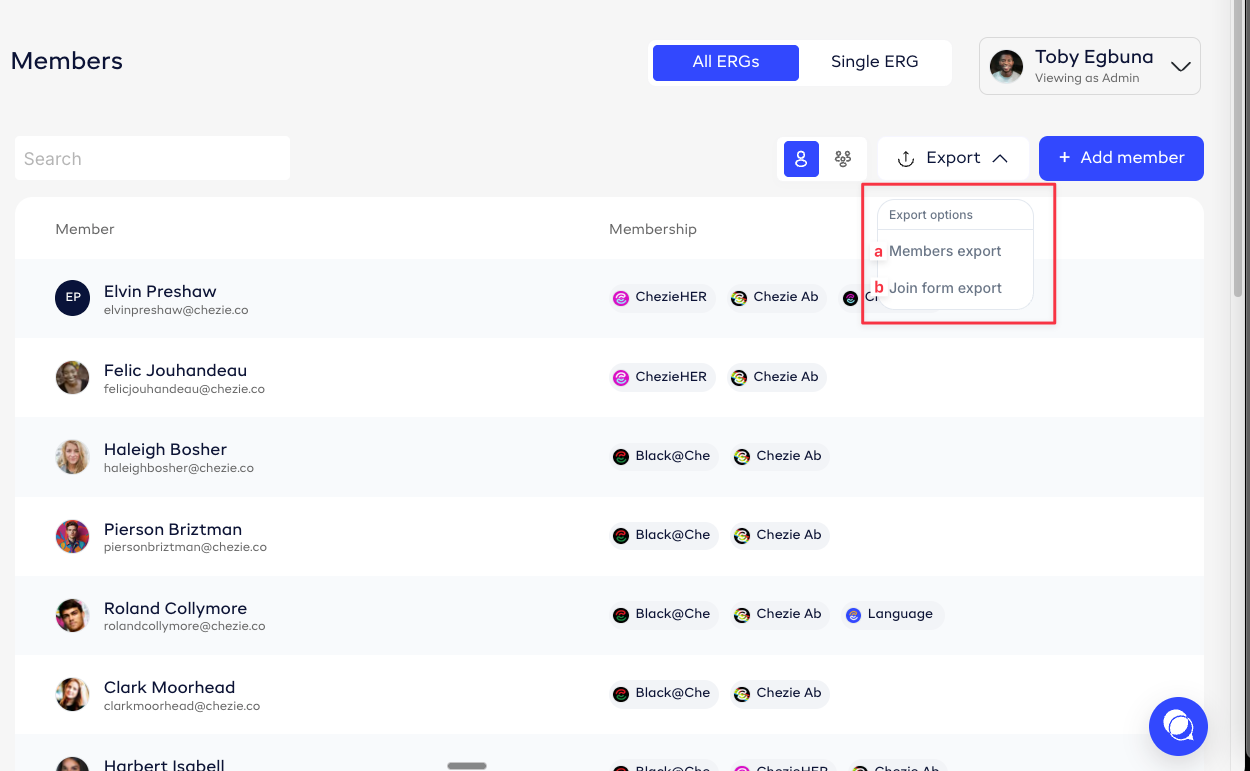
Task: Open the chat support bubble
Action: pyautogui.click(x=1178, y=726)
